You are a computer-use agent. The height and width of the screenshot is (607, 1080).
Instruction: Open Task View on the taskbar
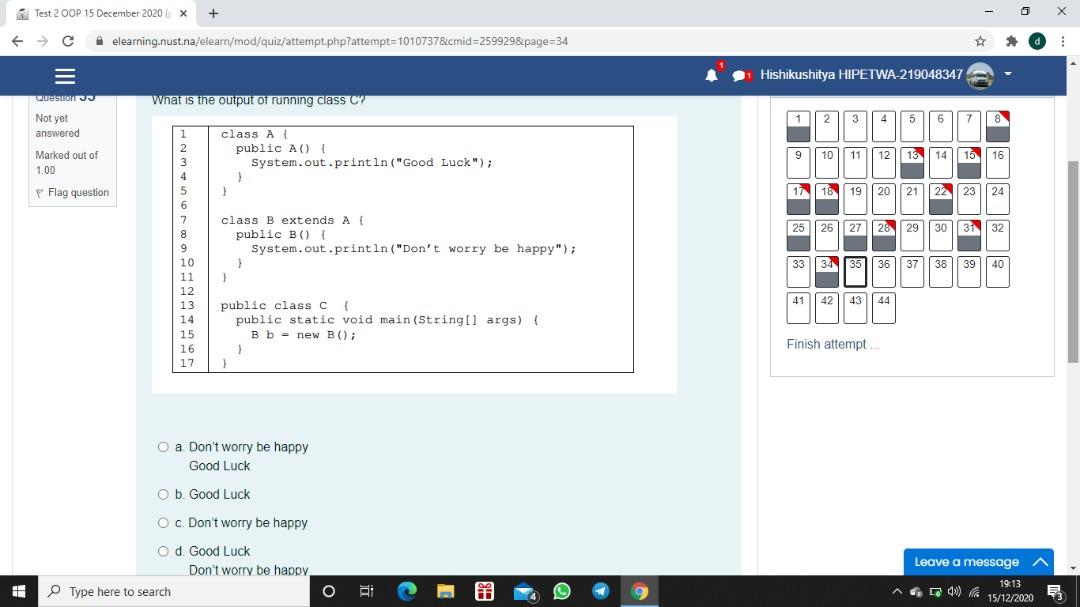click(x=366, y=591)
